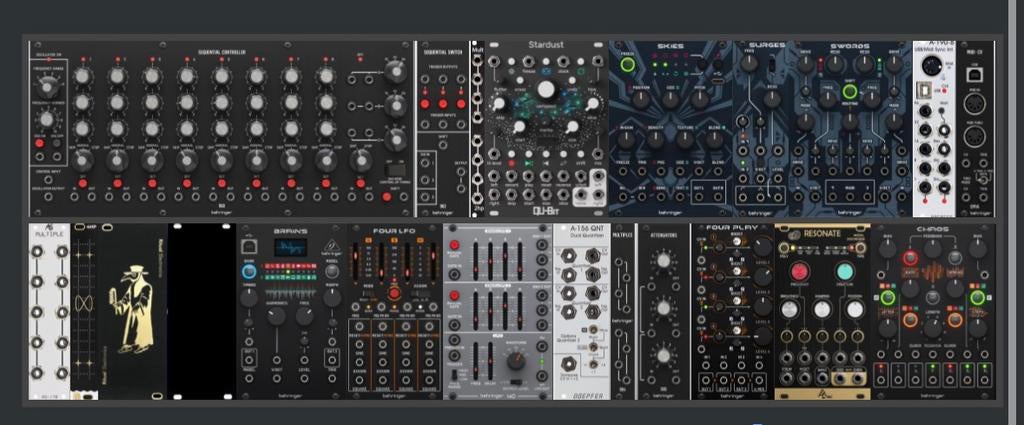The image size is (1024, 425).
Task: Select the plague doctor artwork panel
Action: coord(133,311)
